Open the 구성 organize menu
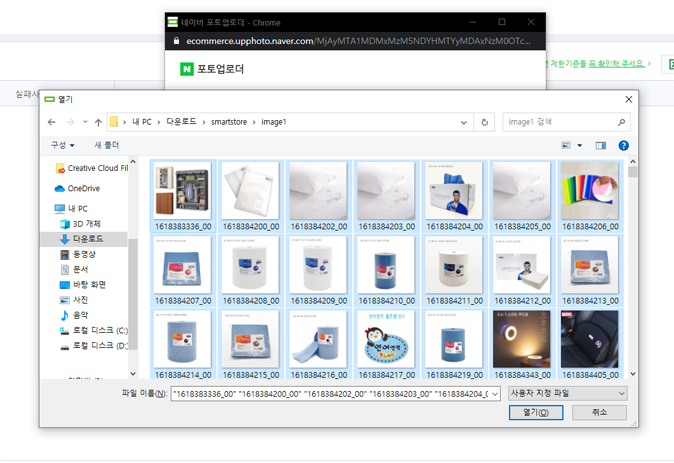The height and width of the screenshot is (463, 674). pyautogui.click(x=63, y=145)
